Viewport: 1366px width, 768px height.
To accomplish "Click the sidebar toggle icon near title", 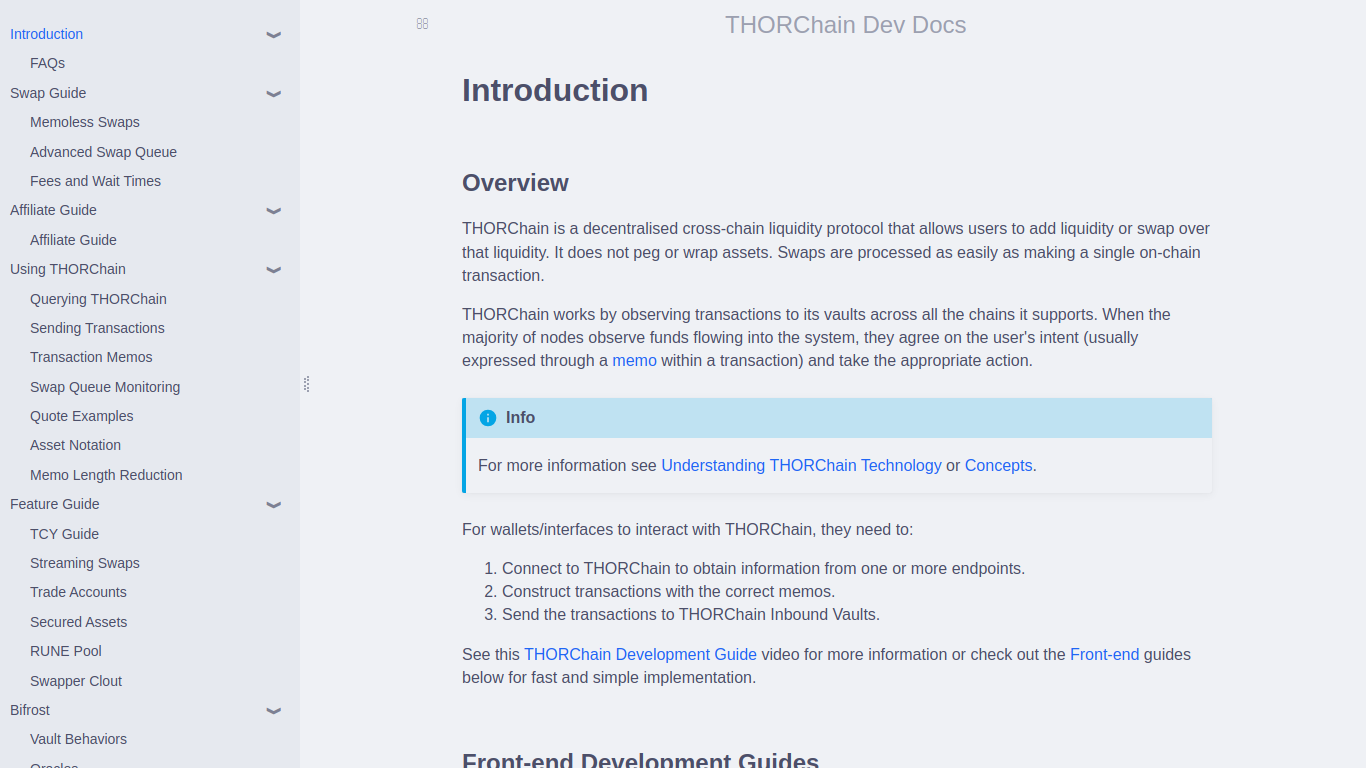I will tap(422, 24).
